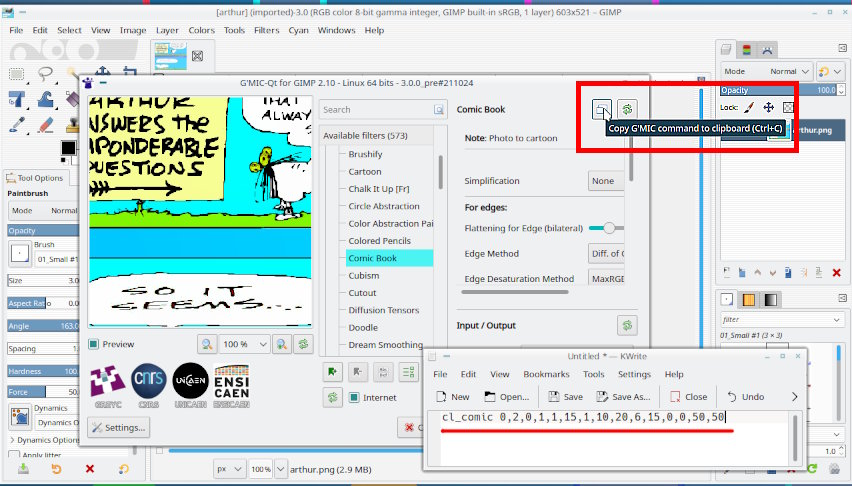Click Open... button in KWrite toolbar
The height and width of the screenshot is (486, 852).
point(506,397)
